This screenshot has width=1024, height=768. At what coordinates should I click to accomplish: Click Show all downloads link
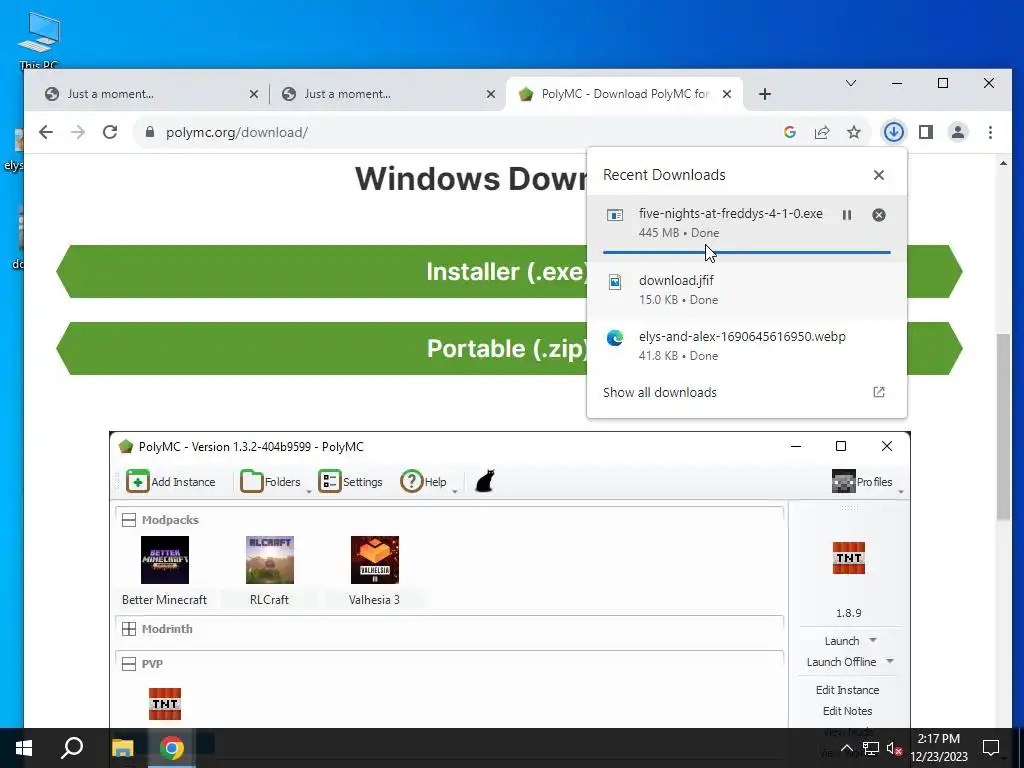pyautogui.click(x=660, y=392)
